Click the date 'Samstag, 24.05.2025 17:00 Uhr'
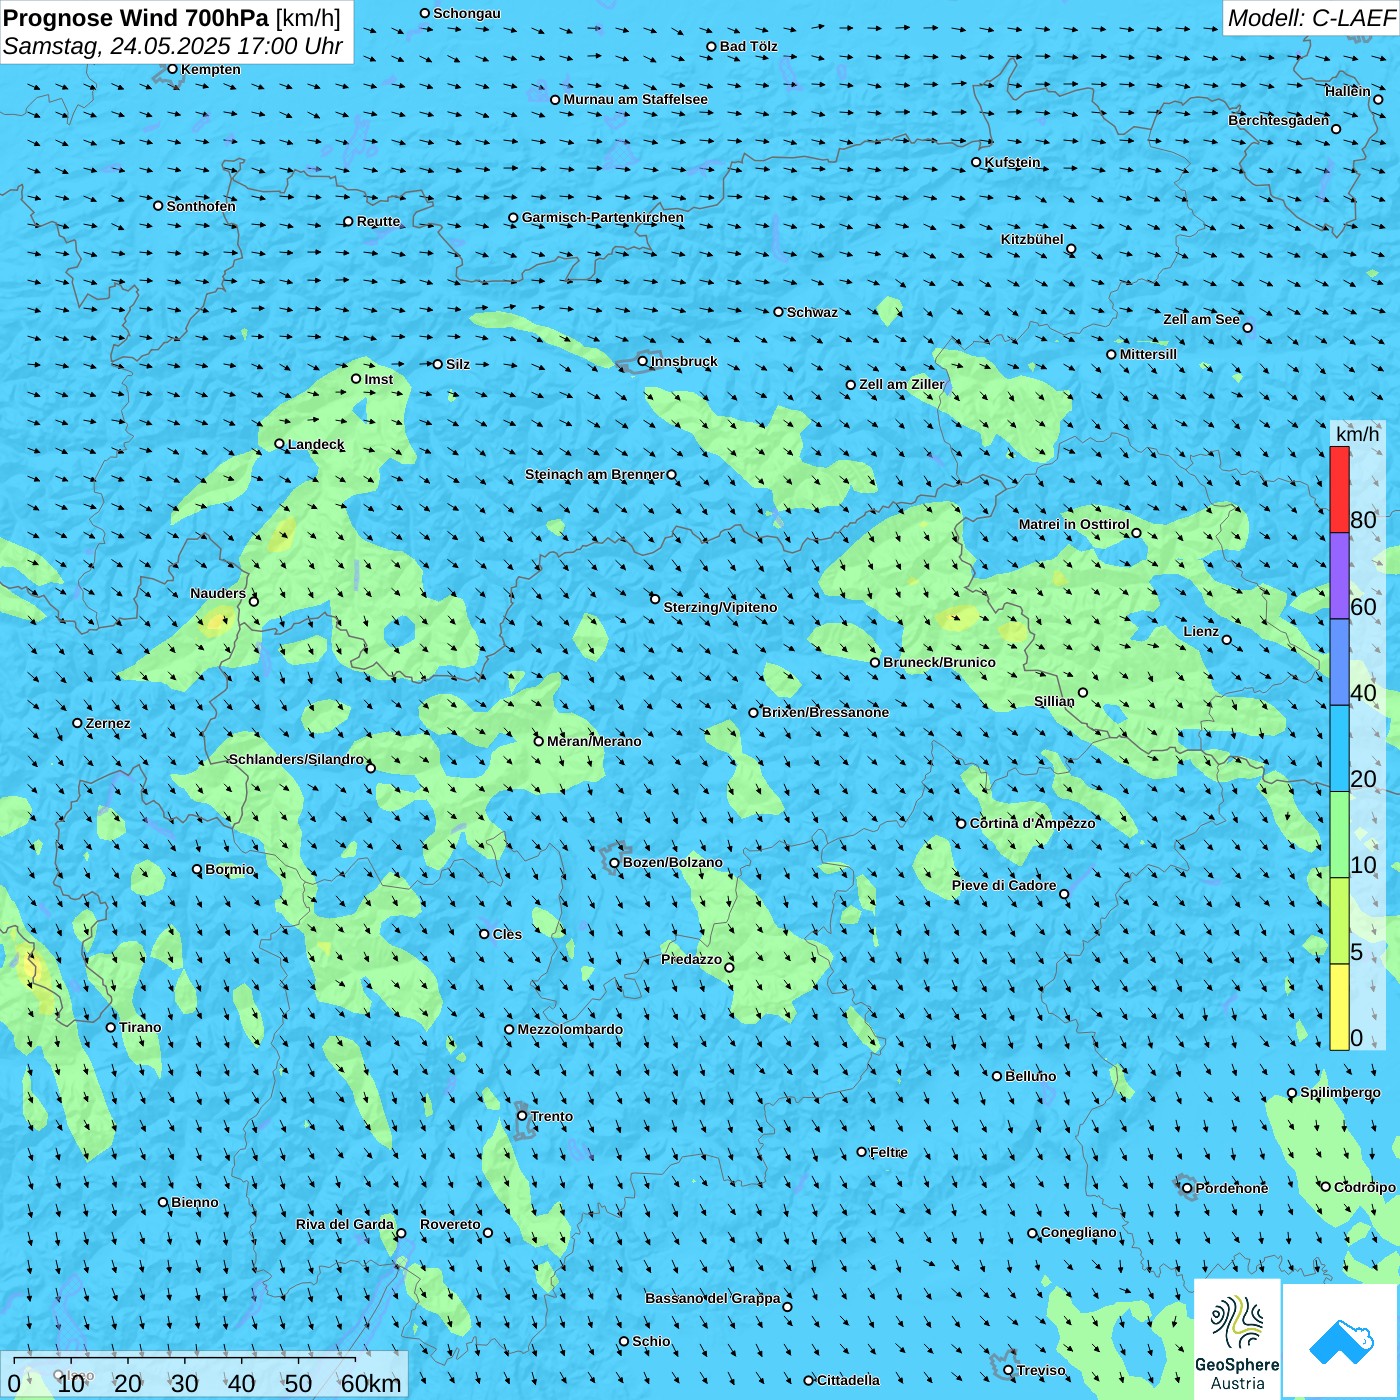 173,46
